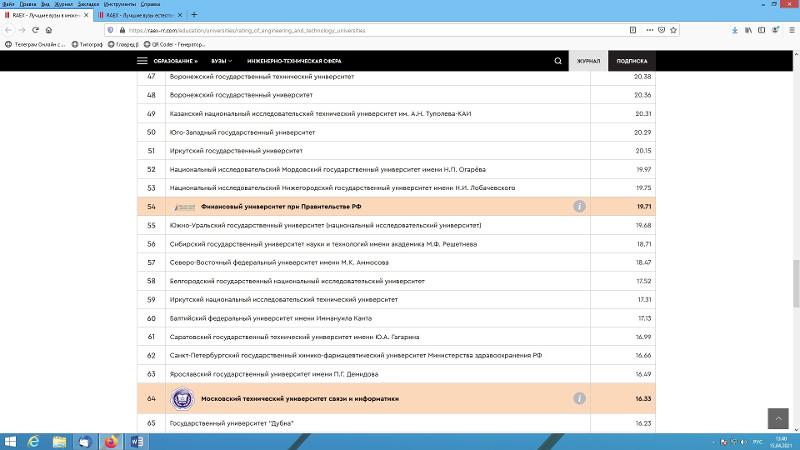The width and height of the screenshot is (800, 450).
Task: Open info icon for Московский технический университет row
Action: point(579,398)
